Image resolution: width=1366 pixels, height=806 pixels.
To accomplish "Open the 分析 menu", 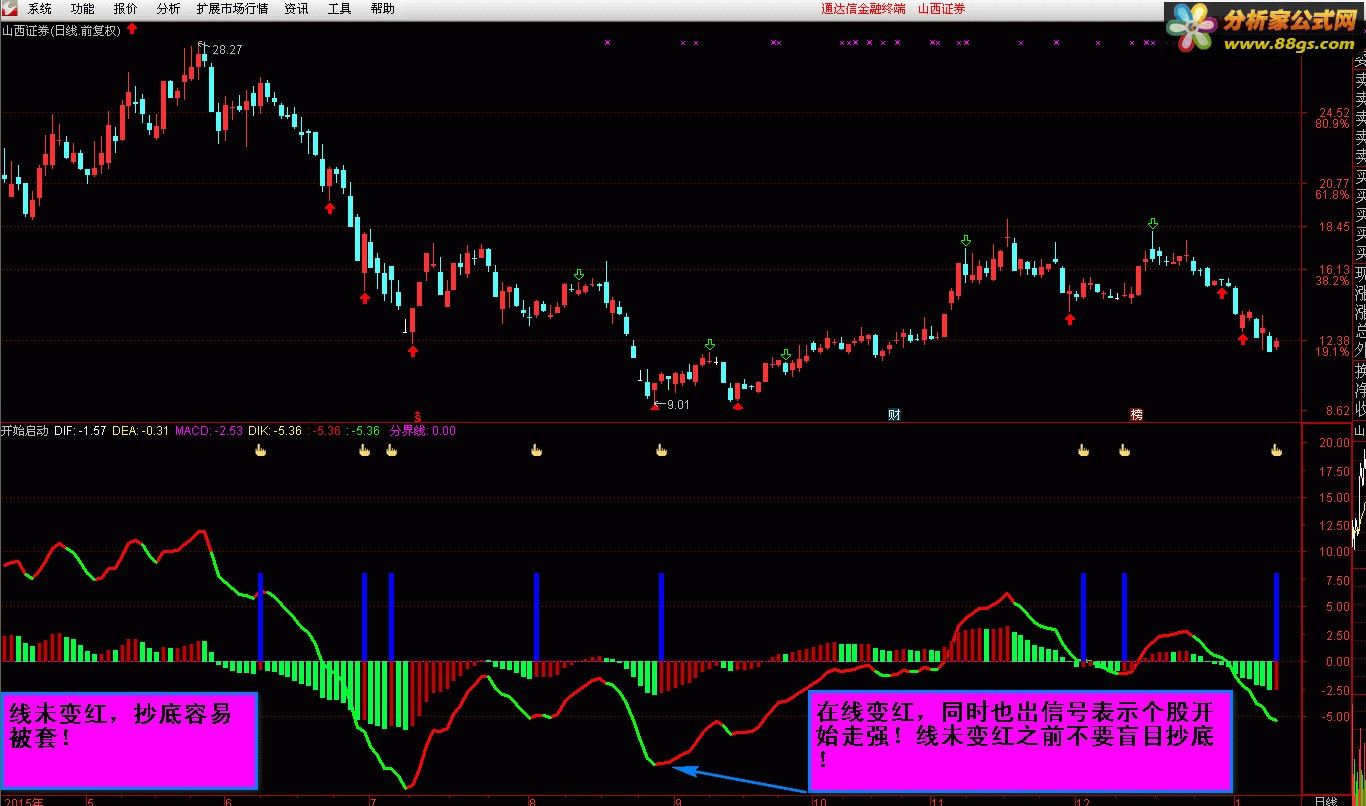I will [x=169, y=9].
